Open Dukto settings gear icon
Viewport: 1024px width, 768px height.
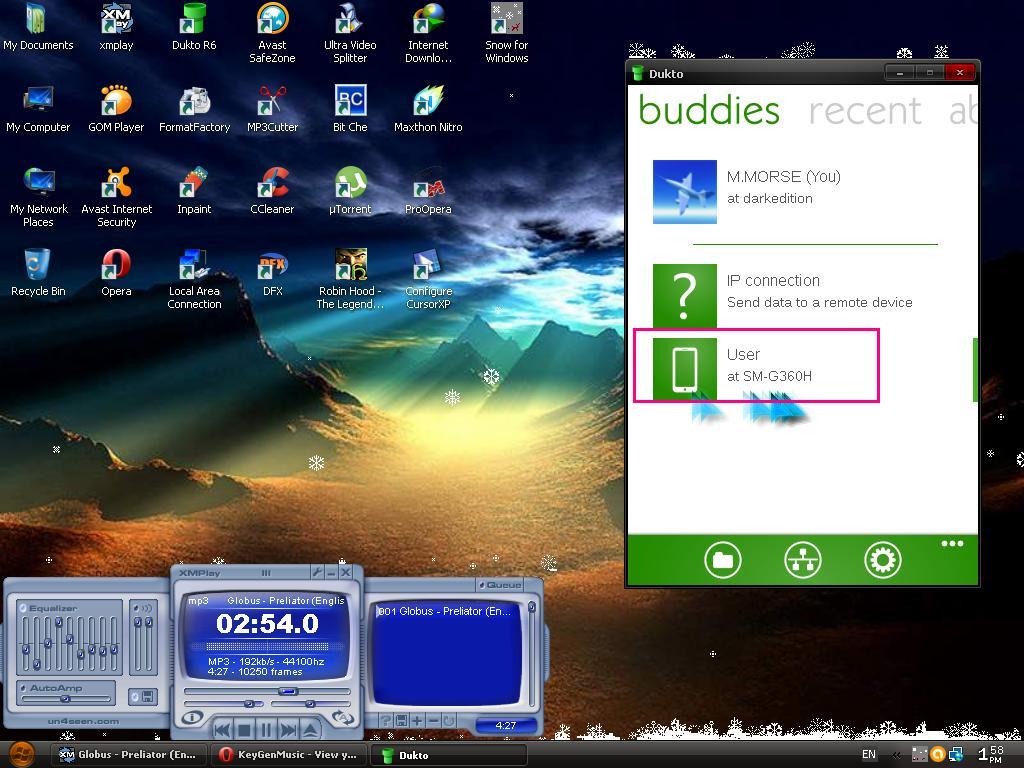point(883,560)
